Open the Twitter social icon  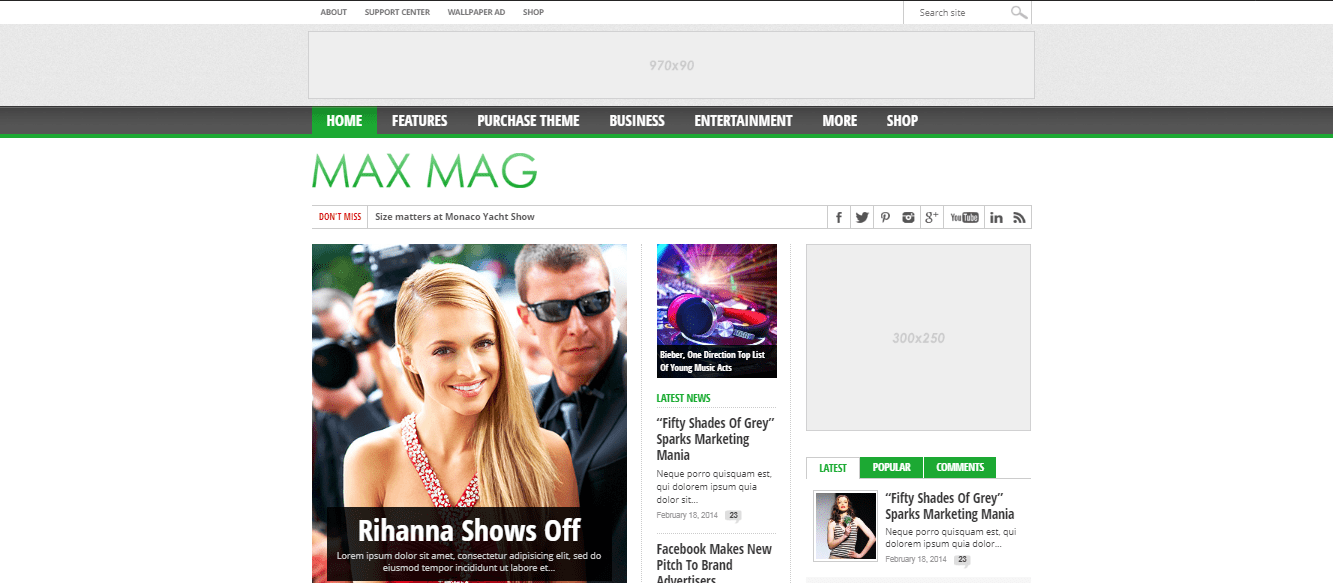pyautogui.click(x=862, y=217)
